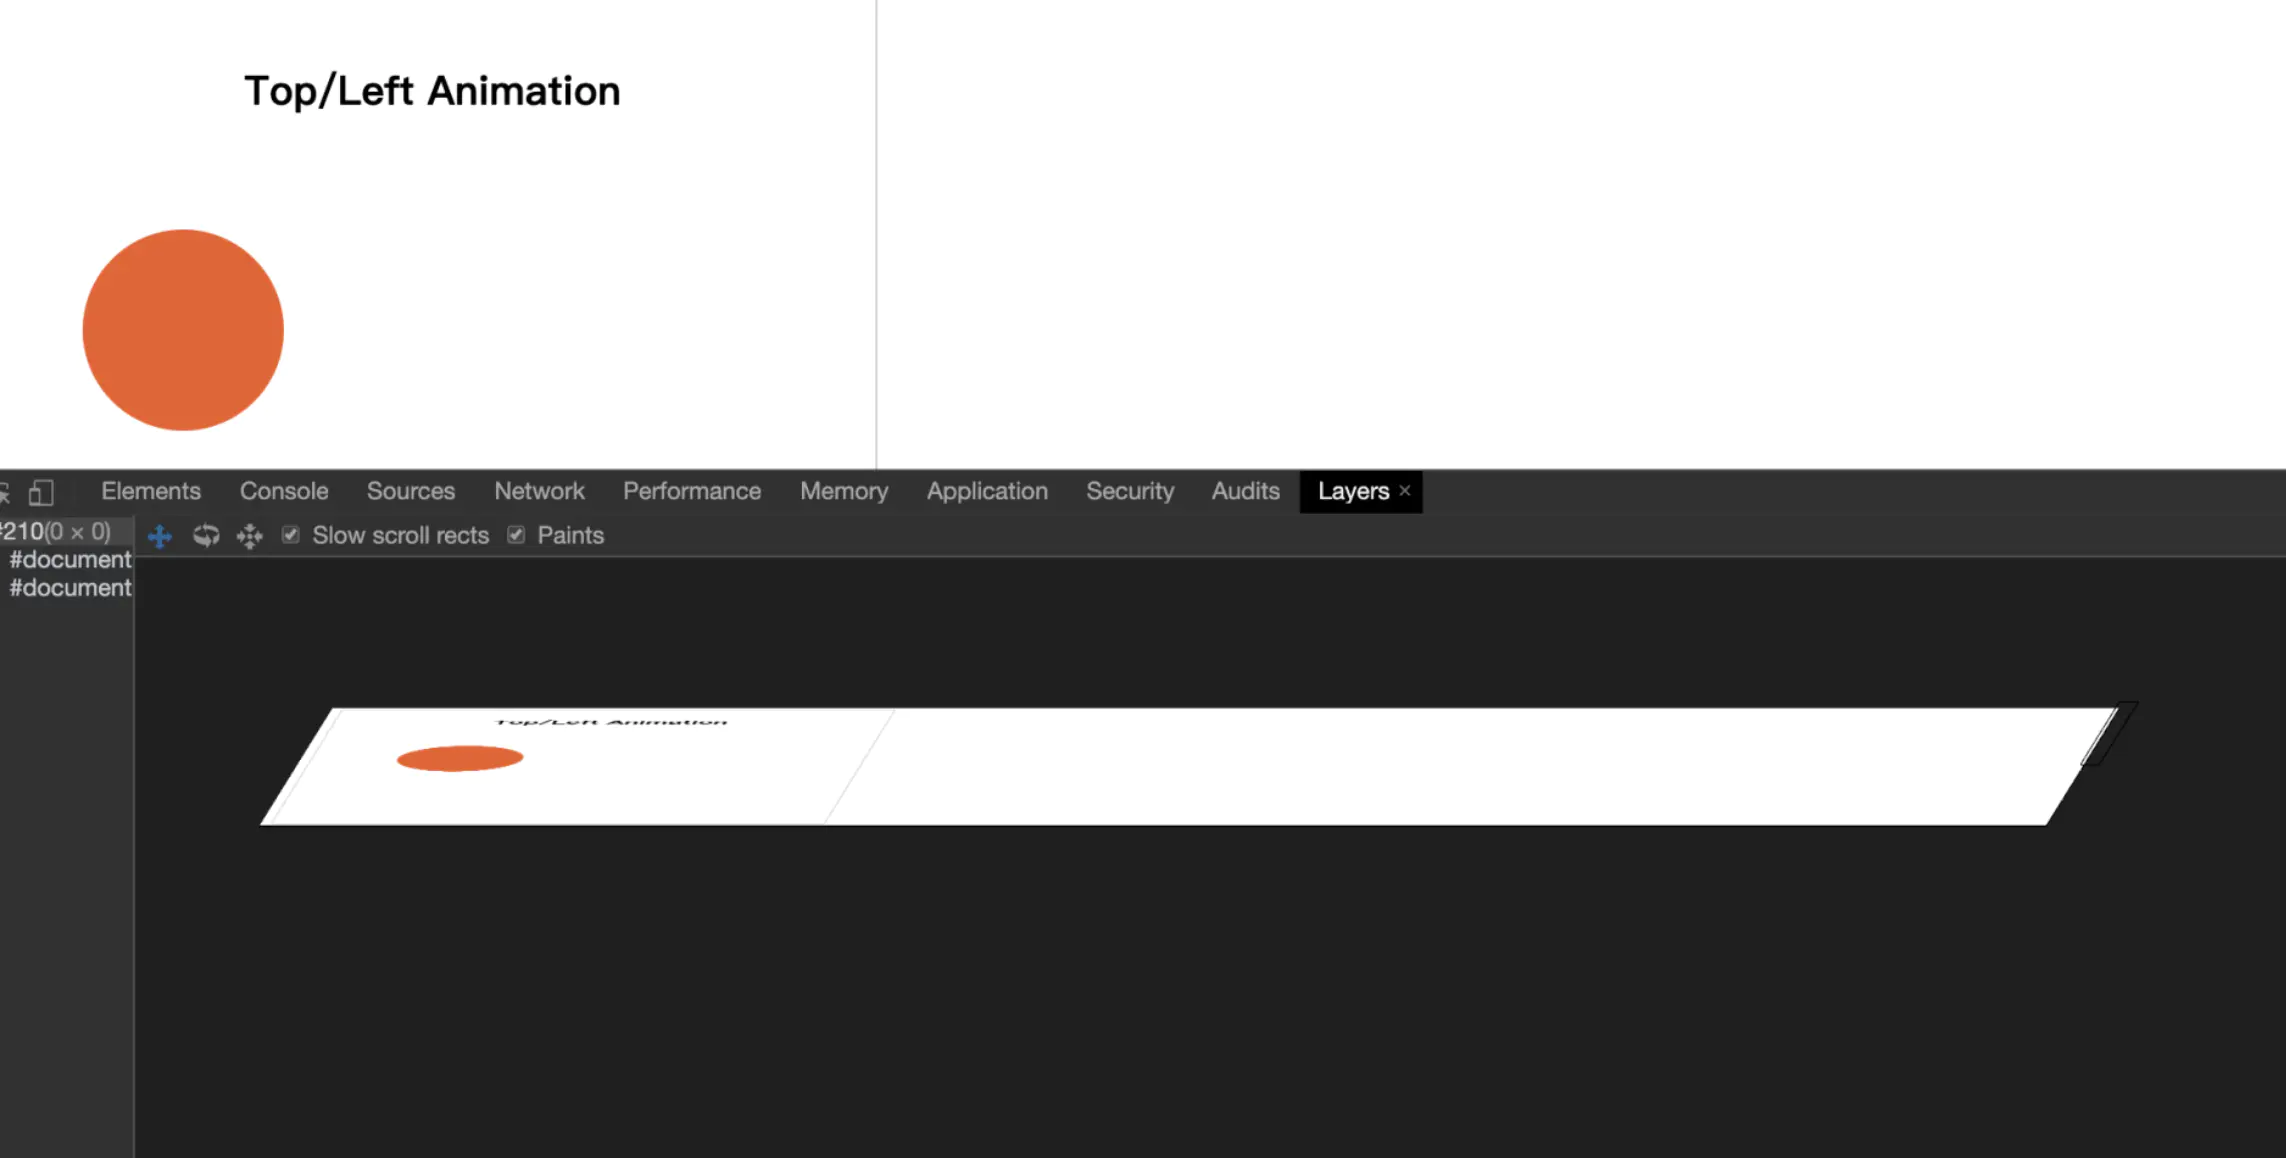Select the second #document layer

pyautogui.click(x=70, y=588)
